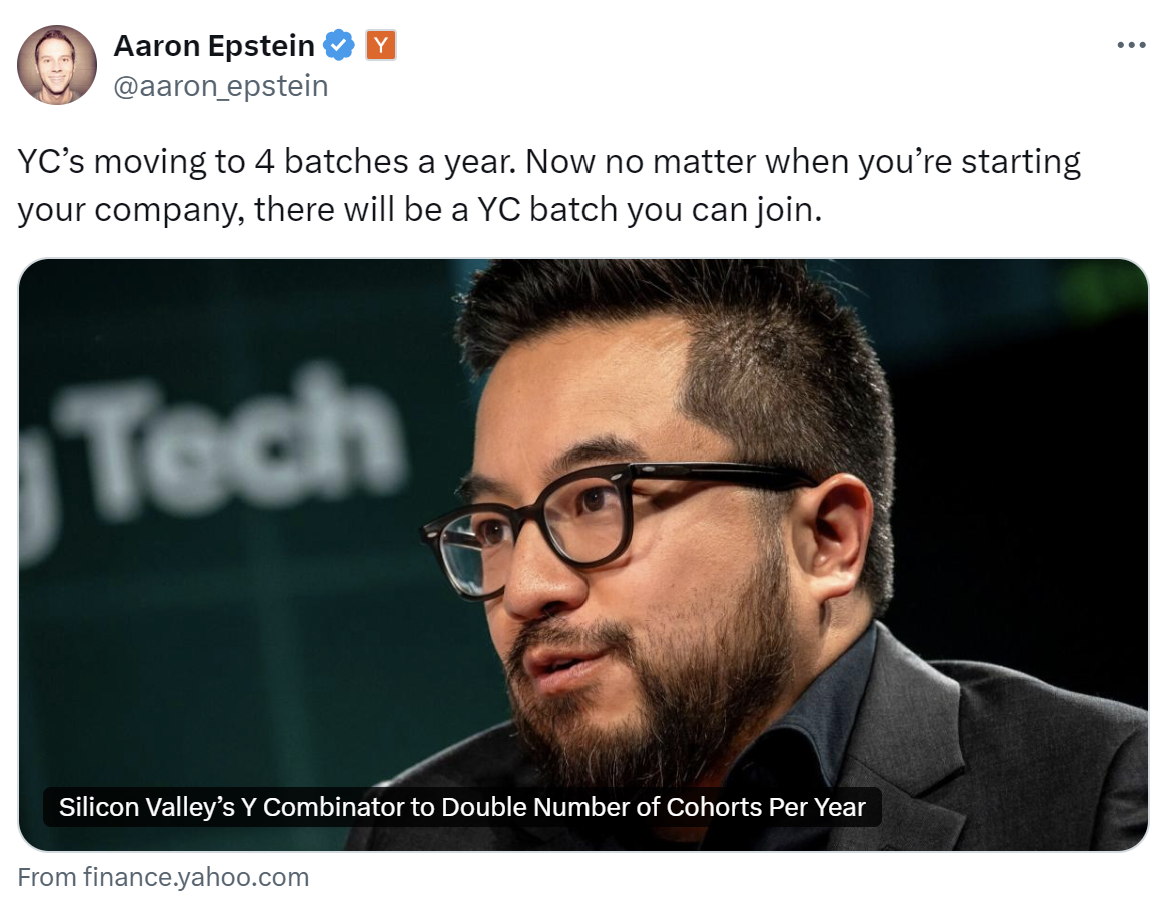The height and width of the screenshot is (902, 1170).
Task: Open the "From finance.yahoo.com" source link
Action: pyautogui.click(x=164, y=877)
